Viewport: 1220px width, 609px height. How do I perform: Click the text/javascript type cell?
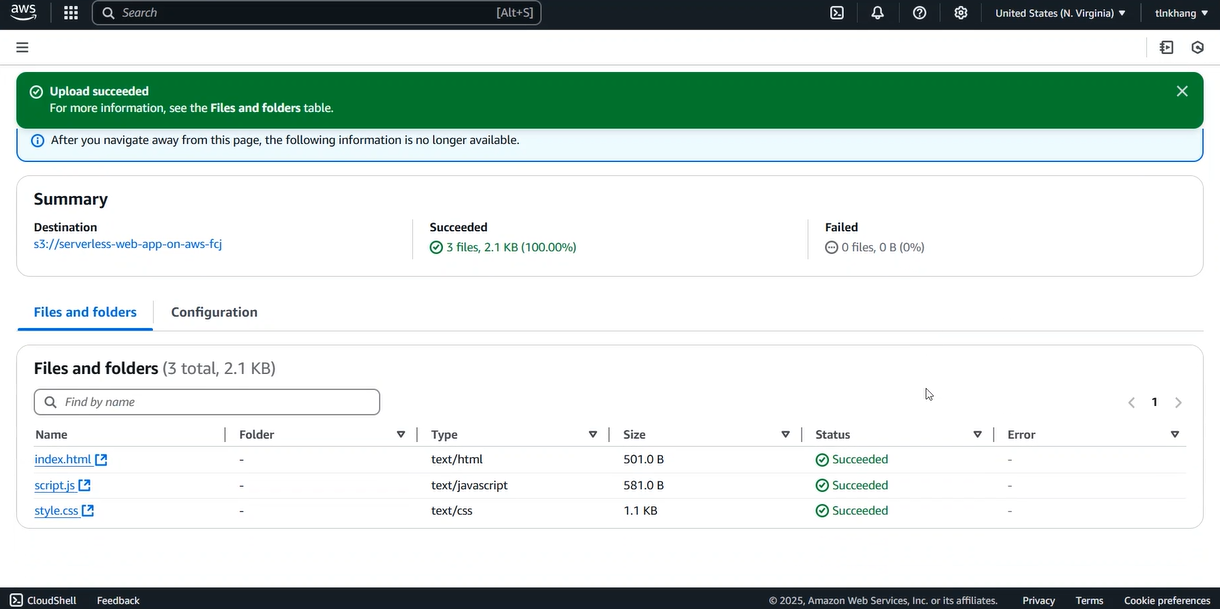(469, 485)
